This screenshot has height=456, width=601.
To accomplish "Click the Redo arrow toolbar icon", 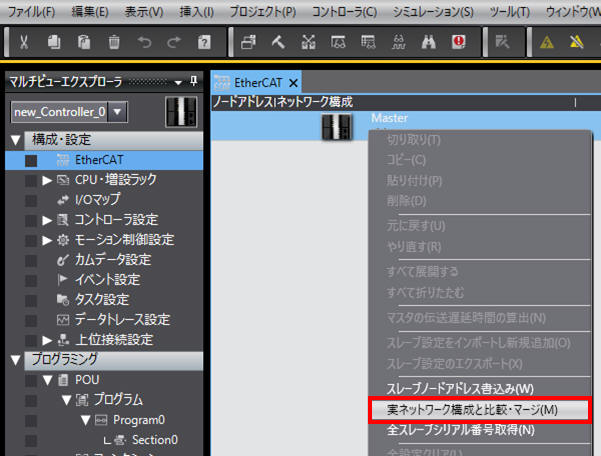I will point(174,42).
